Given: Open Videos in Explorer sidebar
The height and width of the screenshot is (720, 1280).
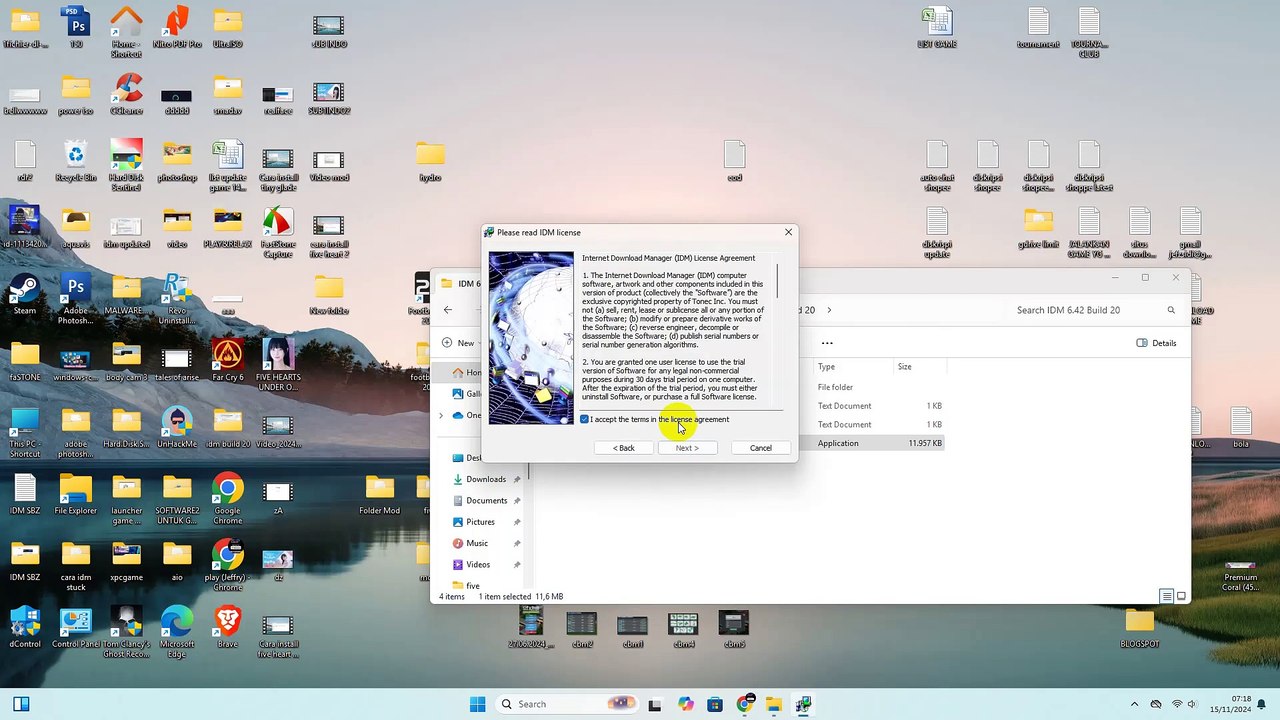Looking at the screenshot, I should 478,565.
